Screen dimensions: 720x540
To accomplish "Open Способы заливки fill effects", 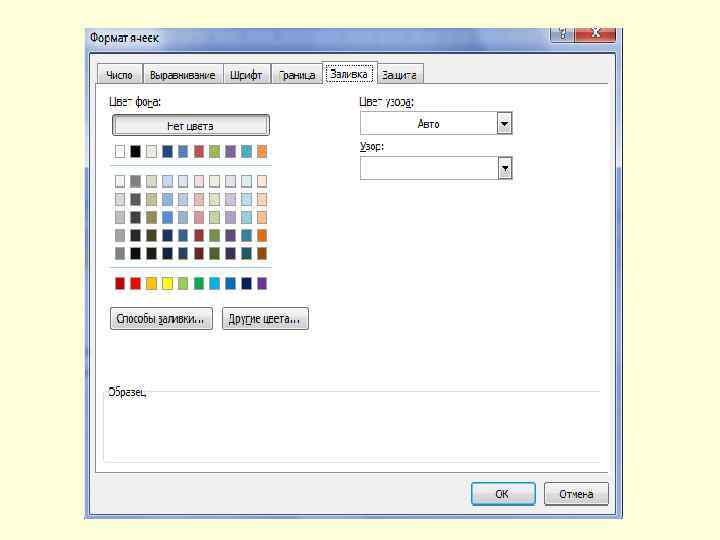I will coord(161,319).
